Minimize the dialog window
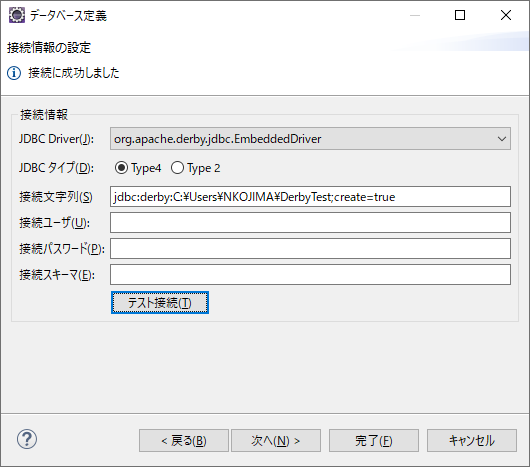The width and height of the screenshot is (530, 467). pyautogui.click(x=415, y=15)
